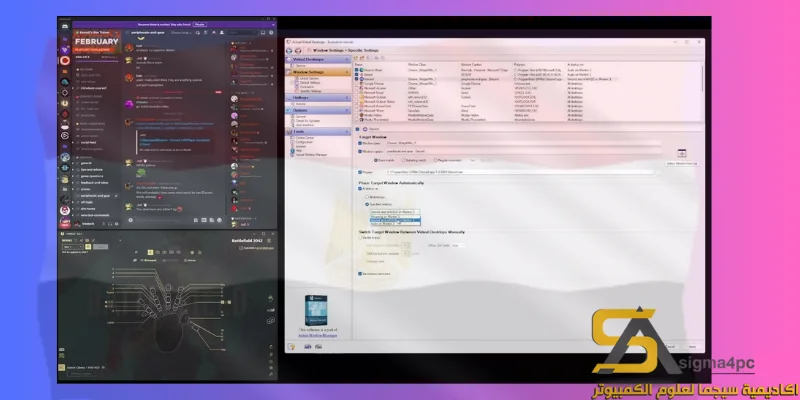Deafen headphones icon in Discord user panel
Viewport: 800px width, 400px height.
(x=110, y=223)
